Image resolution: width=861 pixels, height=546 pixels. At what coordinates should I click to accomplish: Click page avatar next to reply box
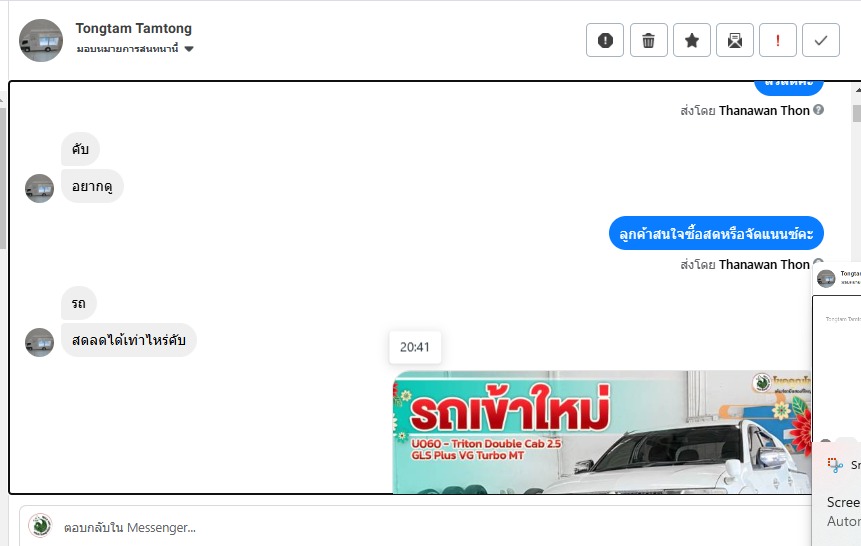click(x=40, y=526)
